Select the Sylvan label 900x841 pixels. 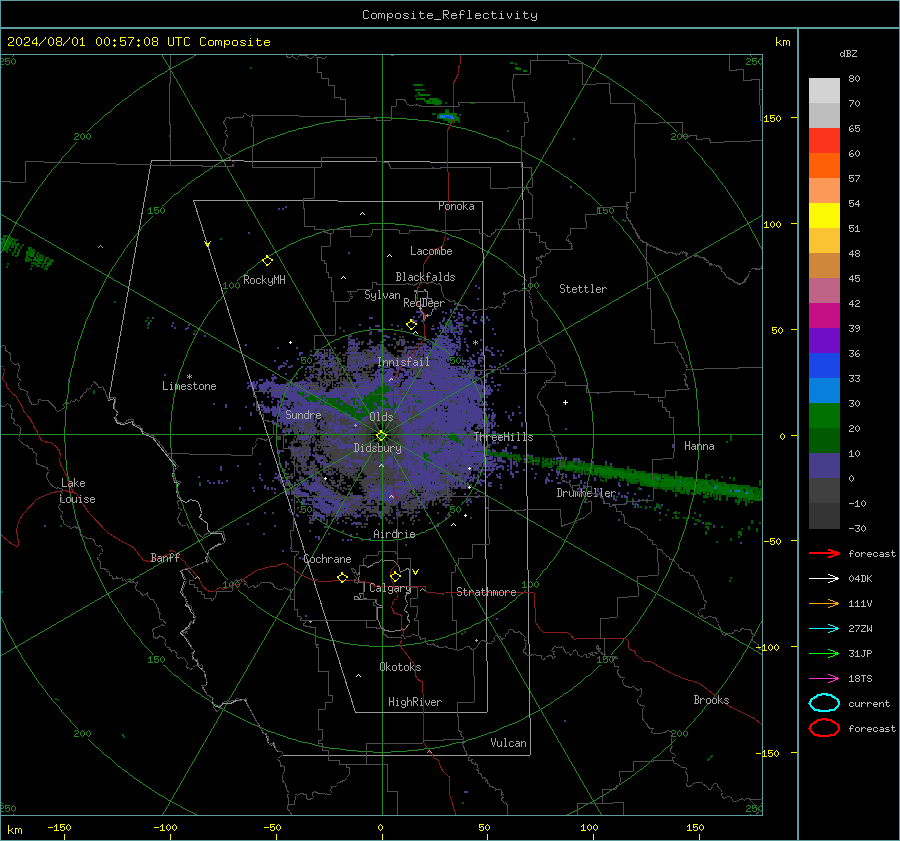click(382, 295)
